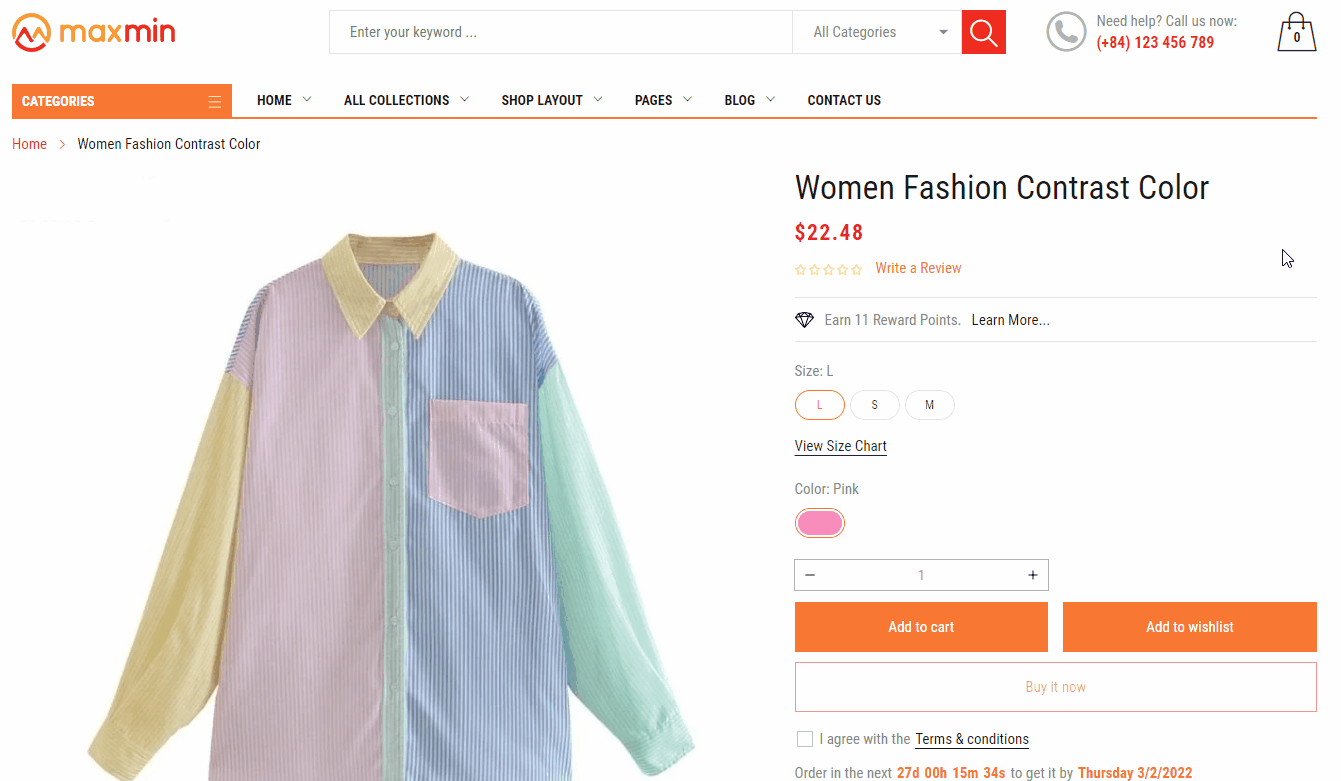Click the star rating icons
The height and width of the screenshot is (781, 1341).
[828, 269]
